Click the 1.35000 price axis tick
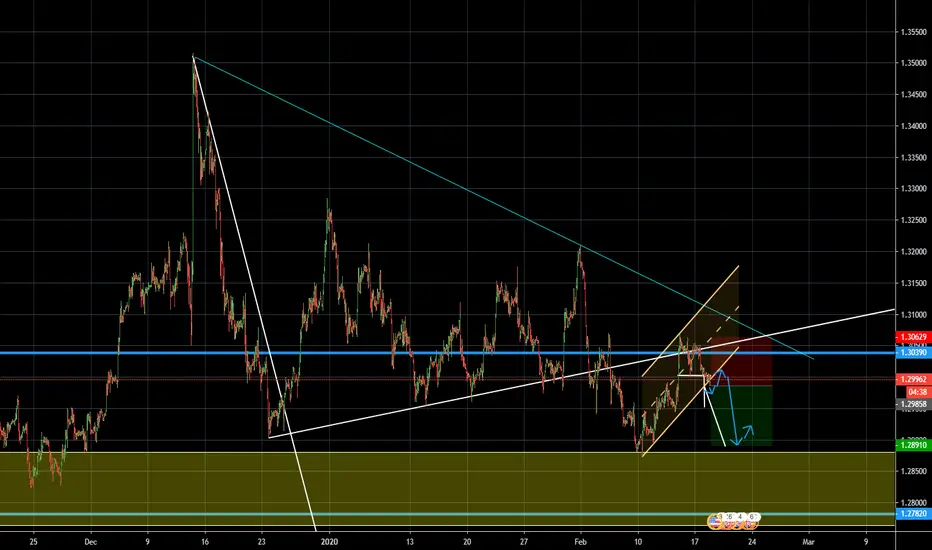This screenshot has width=932, height=550. (914, 63)
